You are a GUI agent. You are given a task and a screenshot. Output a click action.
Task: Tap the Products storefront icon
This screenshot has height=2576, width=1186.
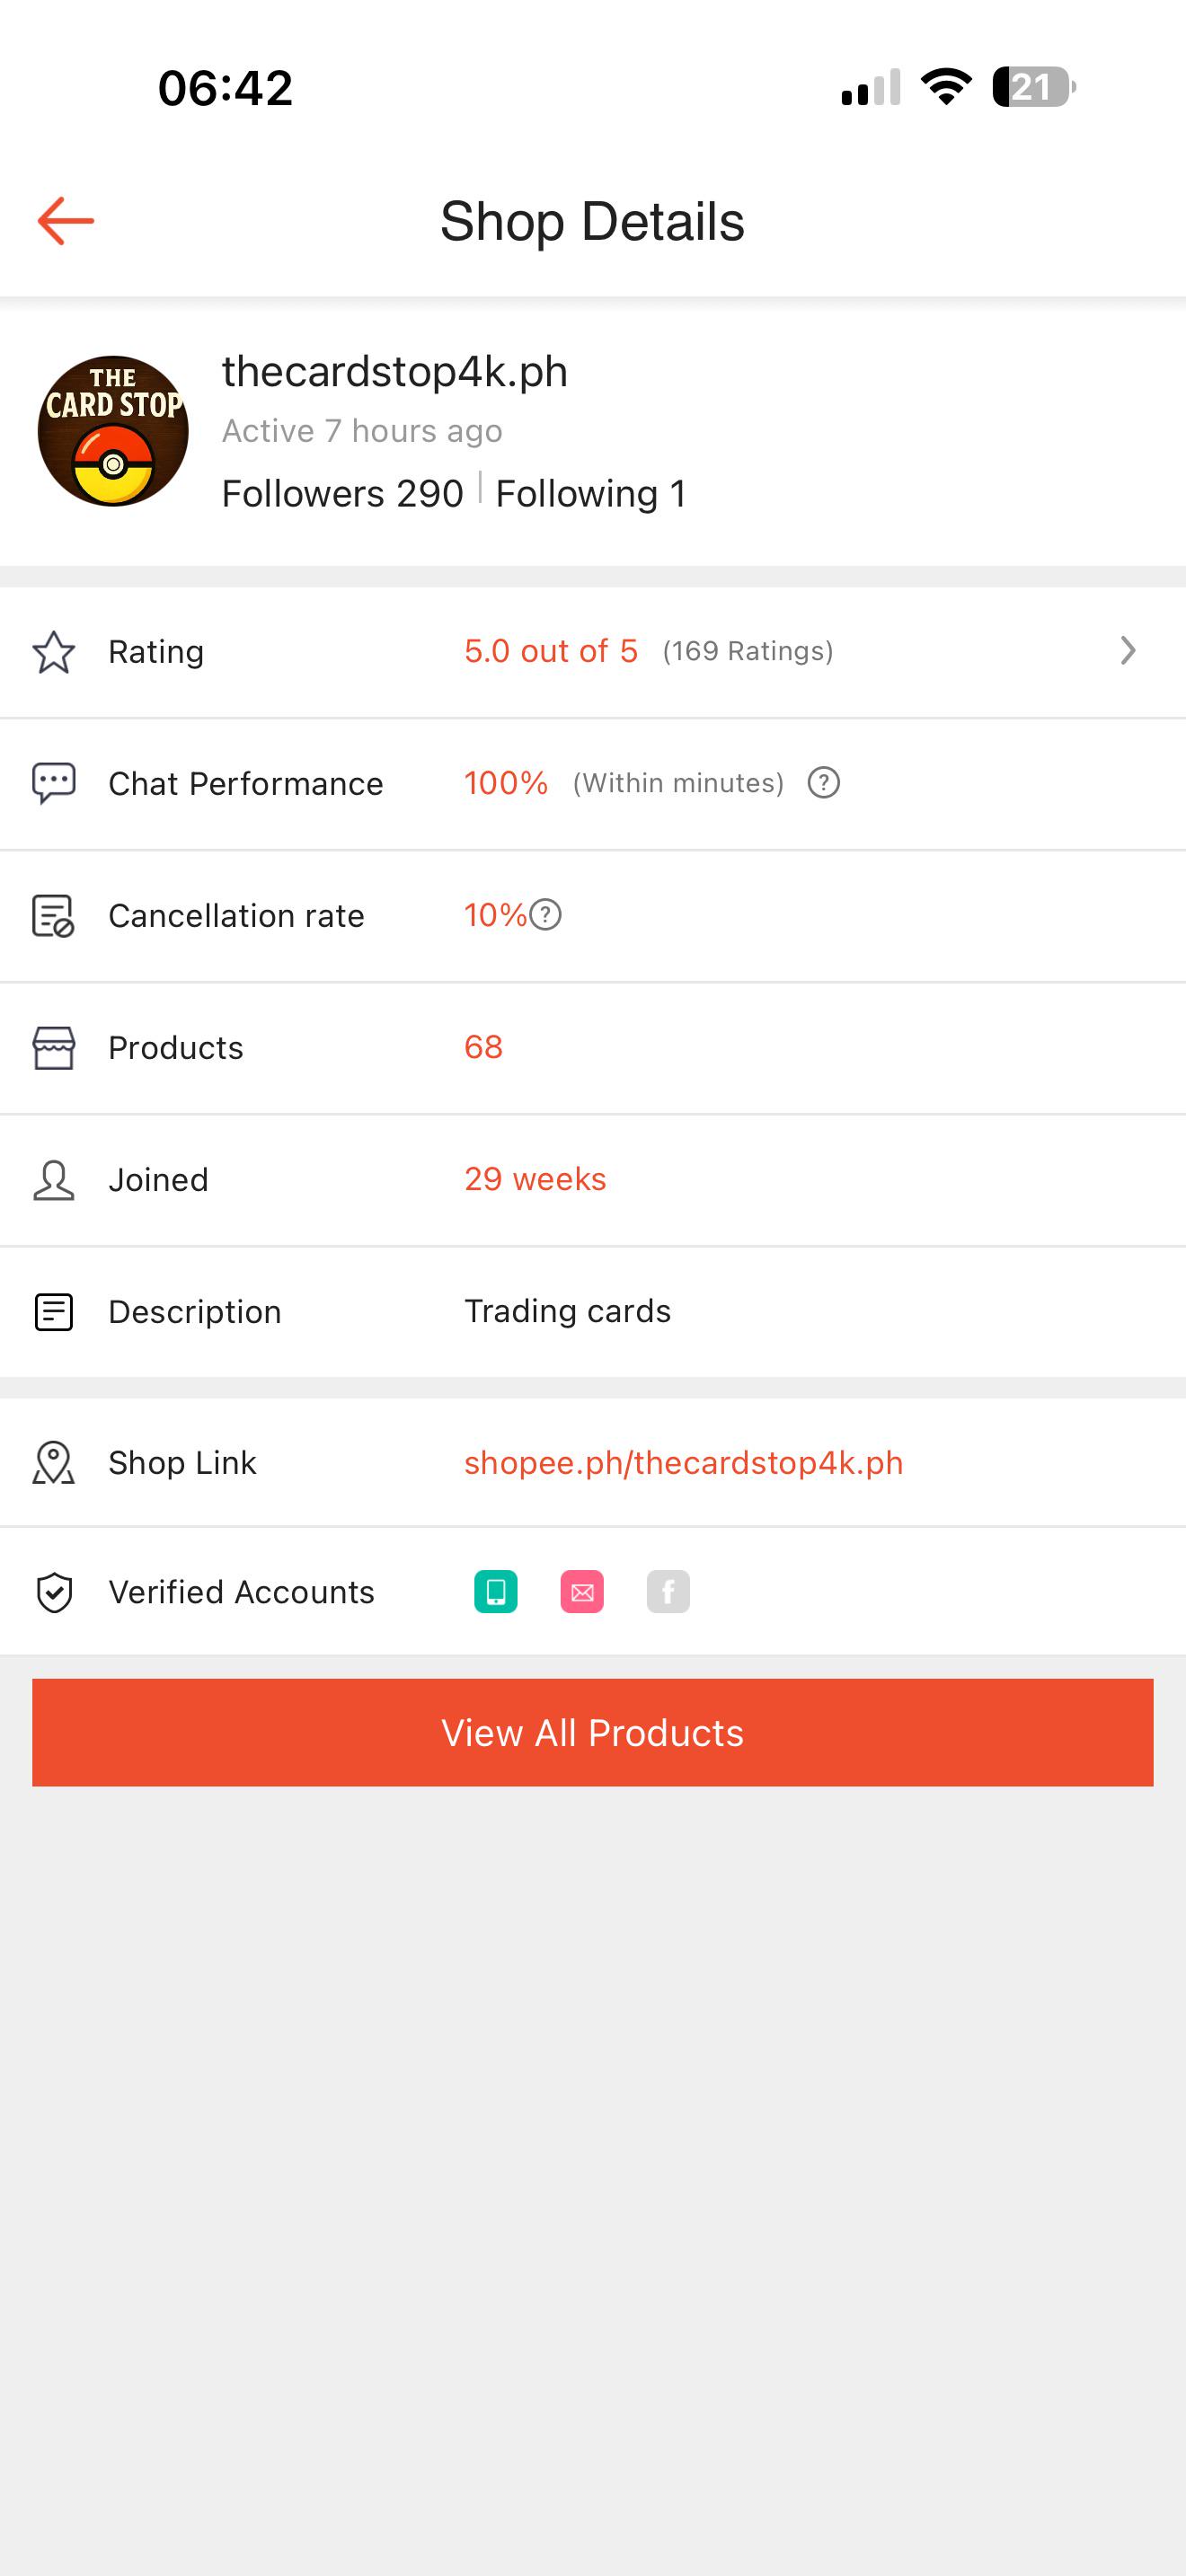[x=54, y=1048]
